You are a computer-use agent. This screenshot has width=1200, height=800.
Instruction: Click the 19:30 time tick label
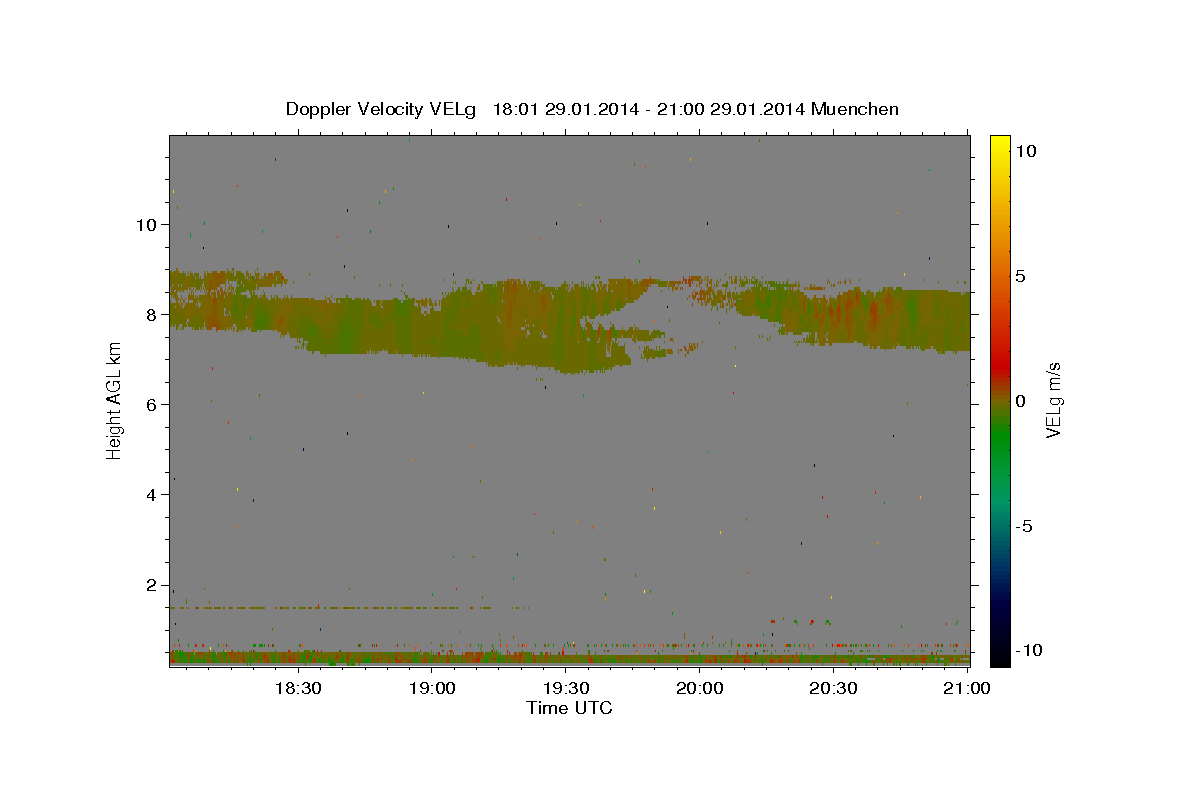[x=565, y=688]
